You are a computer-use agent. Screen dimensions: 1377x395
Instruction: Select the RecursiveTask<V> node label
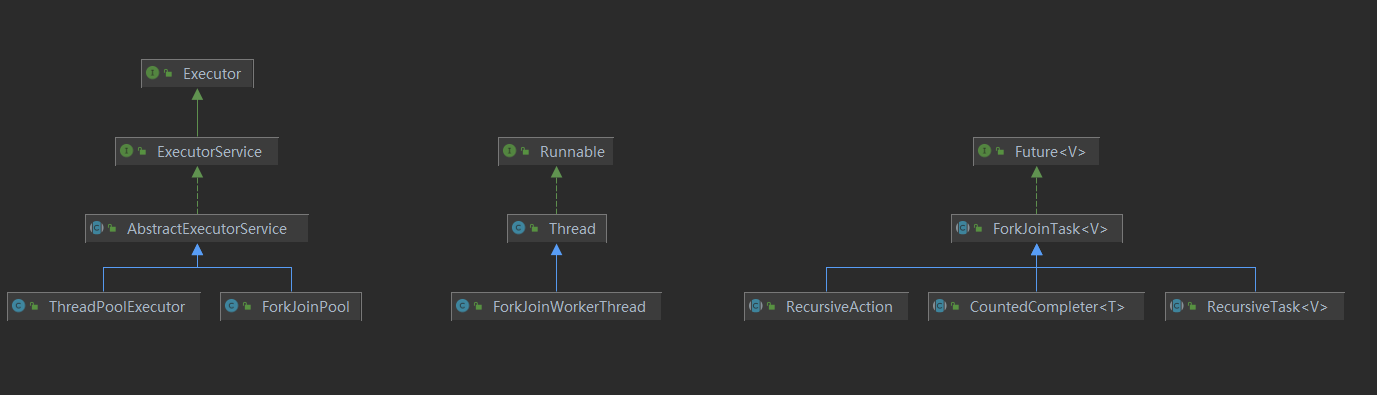click(1267, 307)
